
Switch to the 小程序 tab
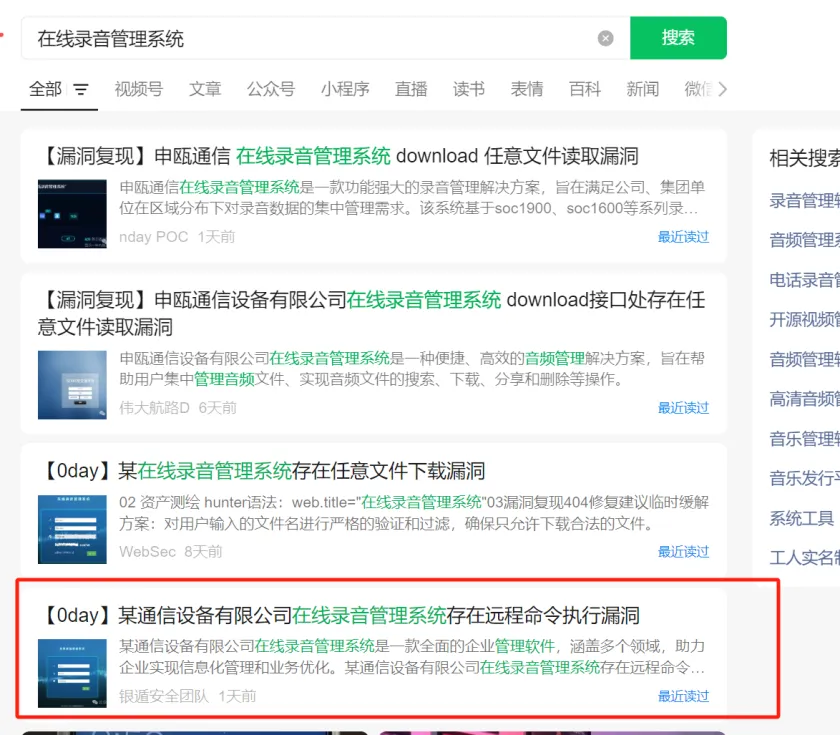coord(345,89)
